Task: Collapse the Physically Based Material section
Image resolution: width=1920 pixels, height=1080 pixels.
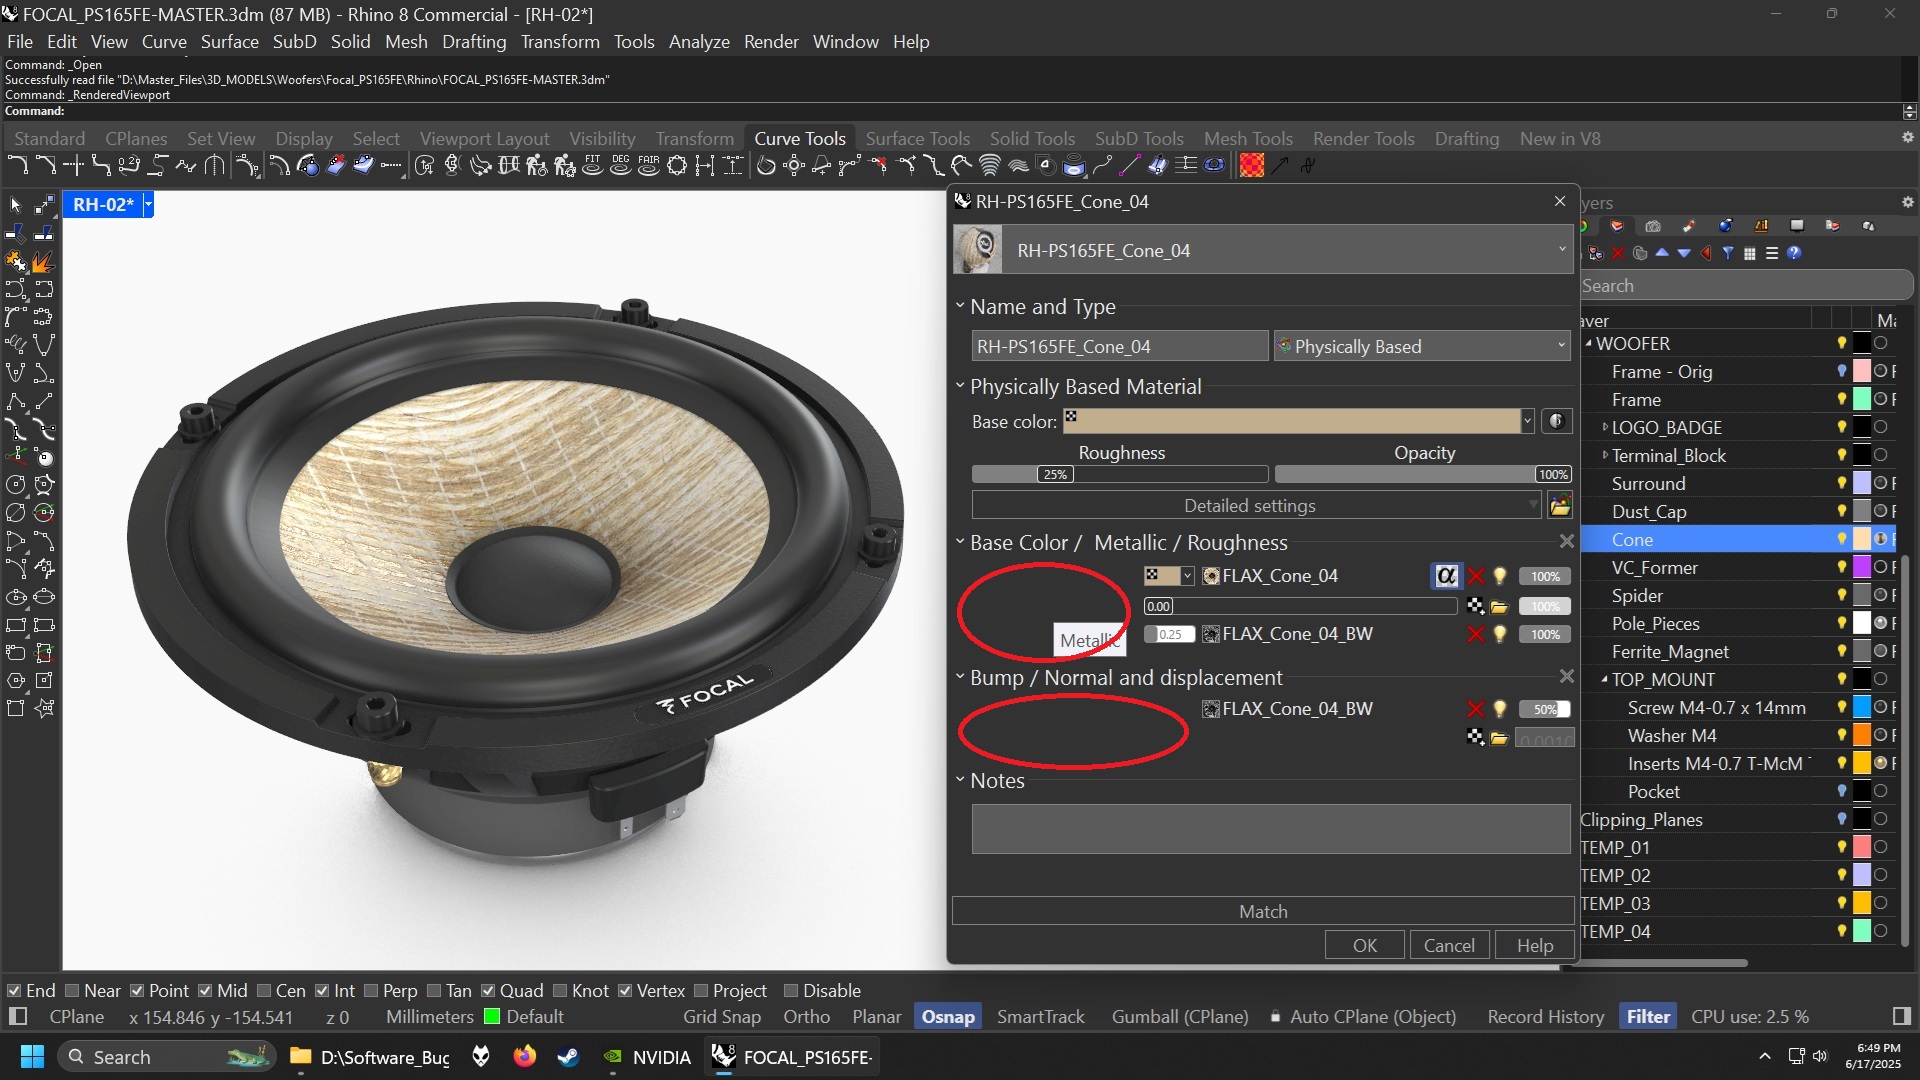Action: click(x=960, y=386)
